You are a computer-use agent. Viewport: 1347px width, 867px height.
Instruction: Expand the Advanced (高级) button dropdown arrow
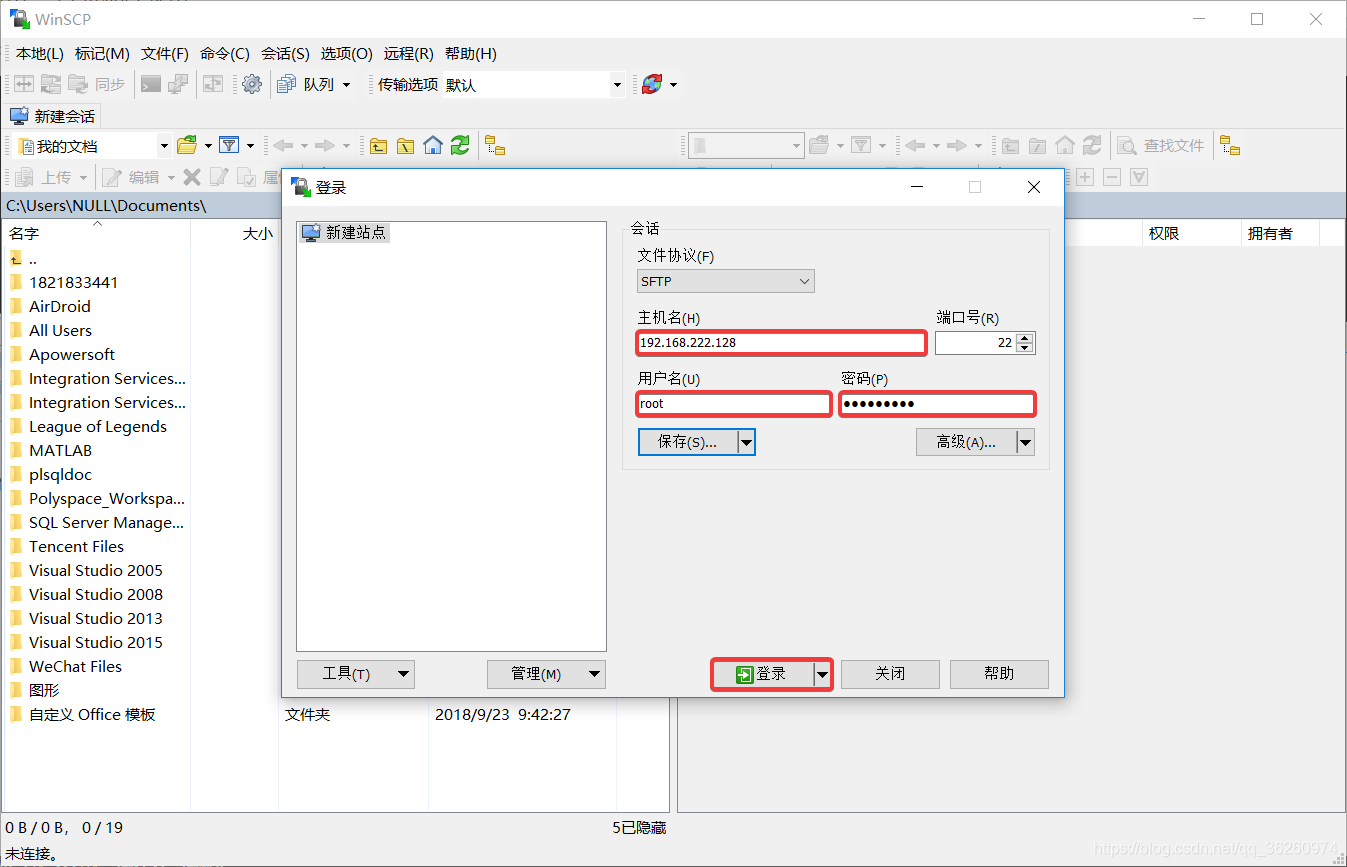(1025, 442)
